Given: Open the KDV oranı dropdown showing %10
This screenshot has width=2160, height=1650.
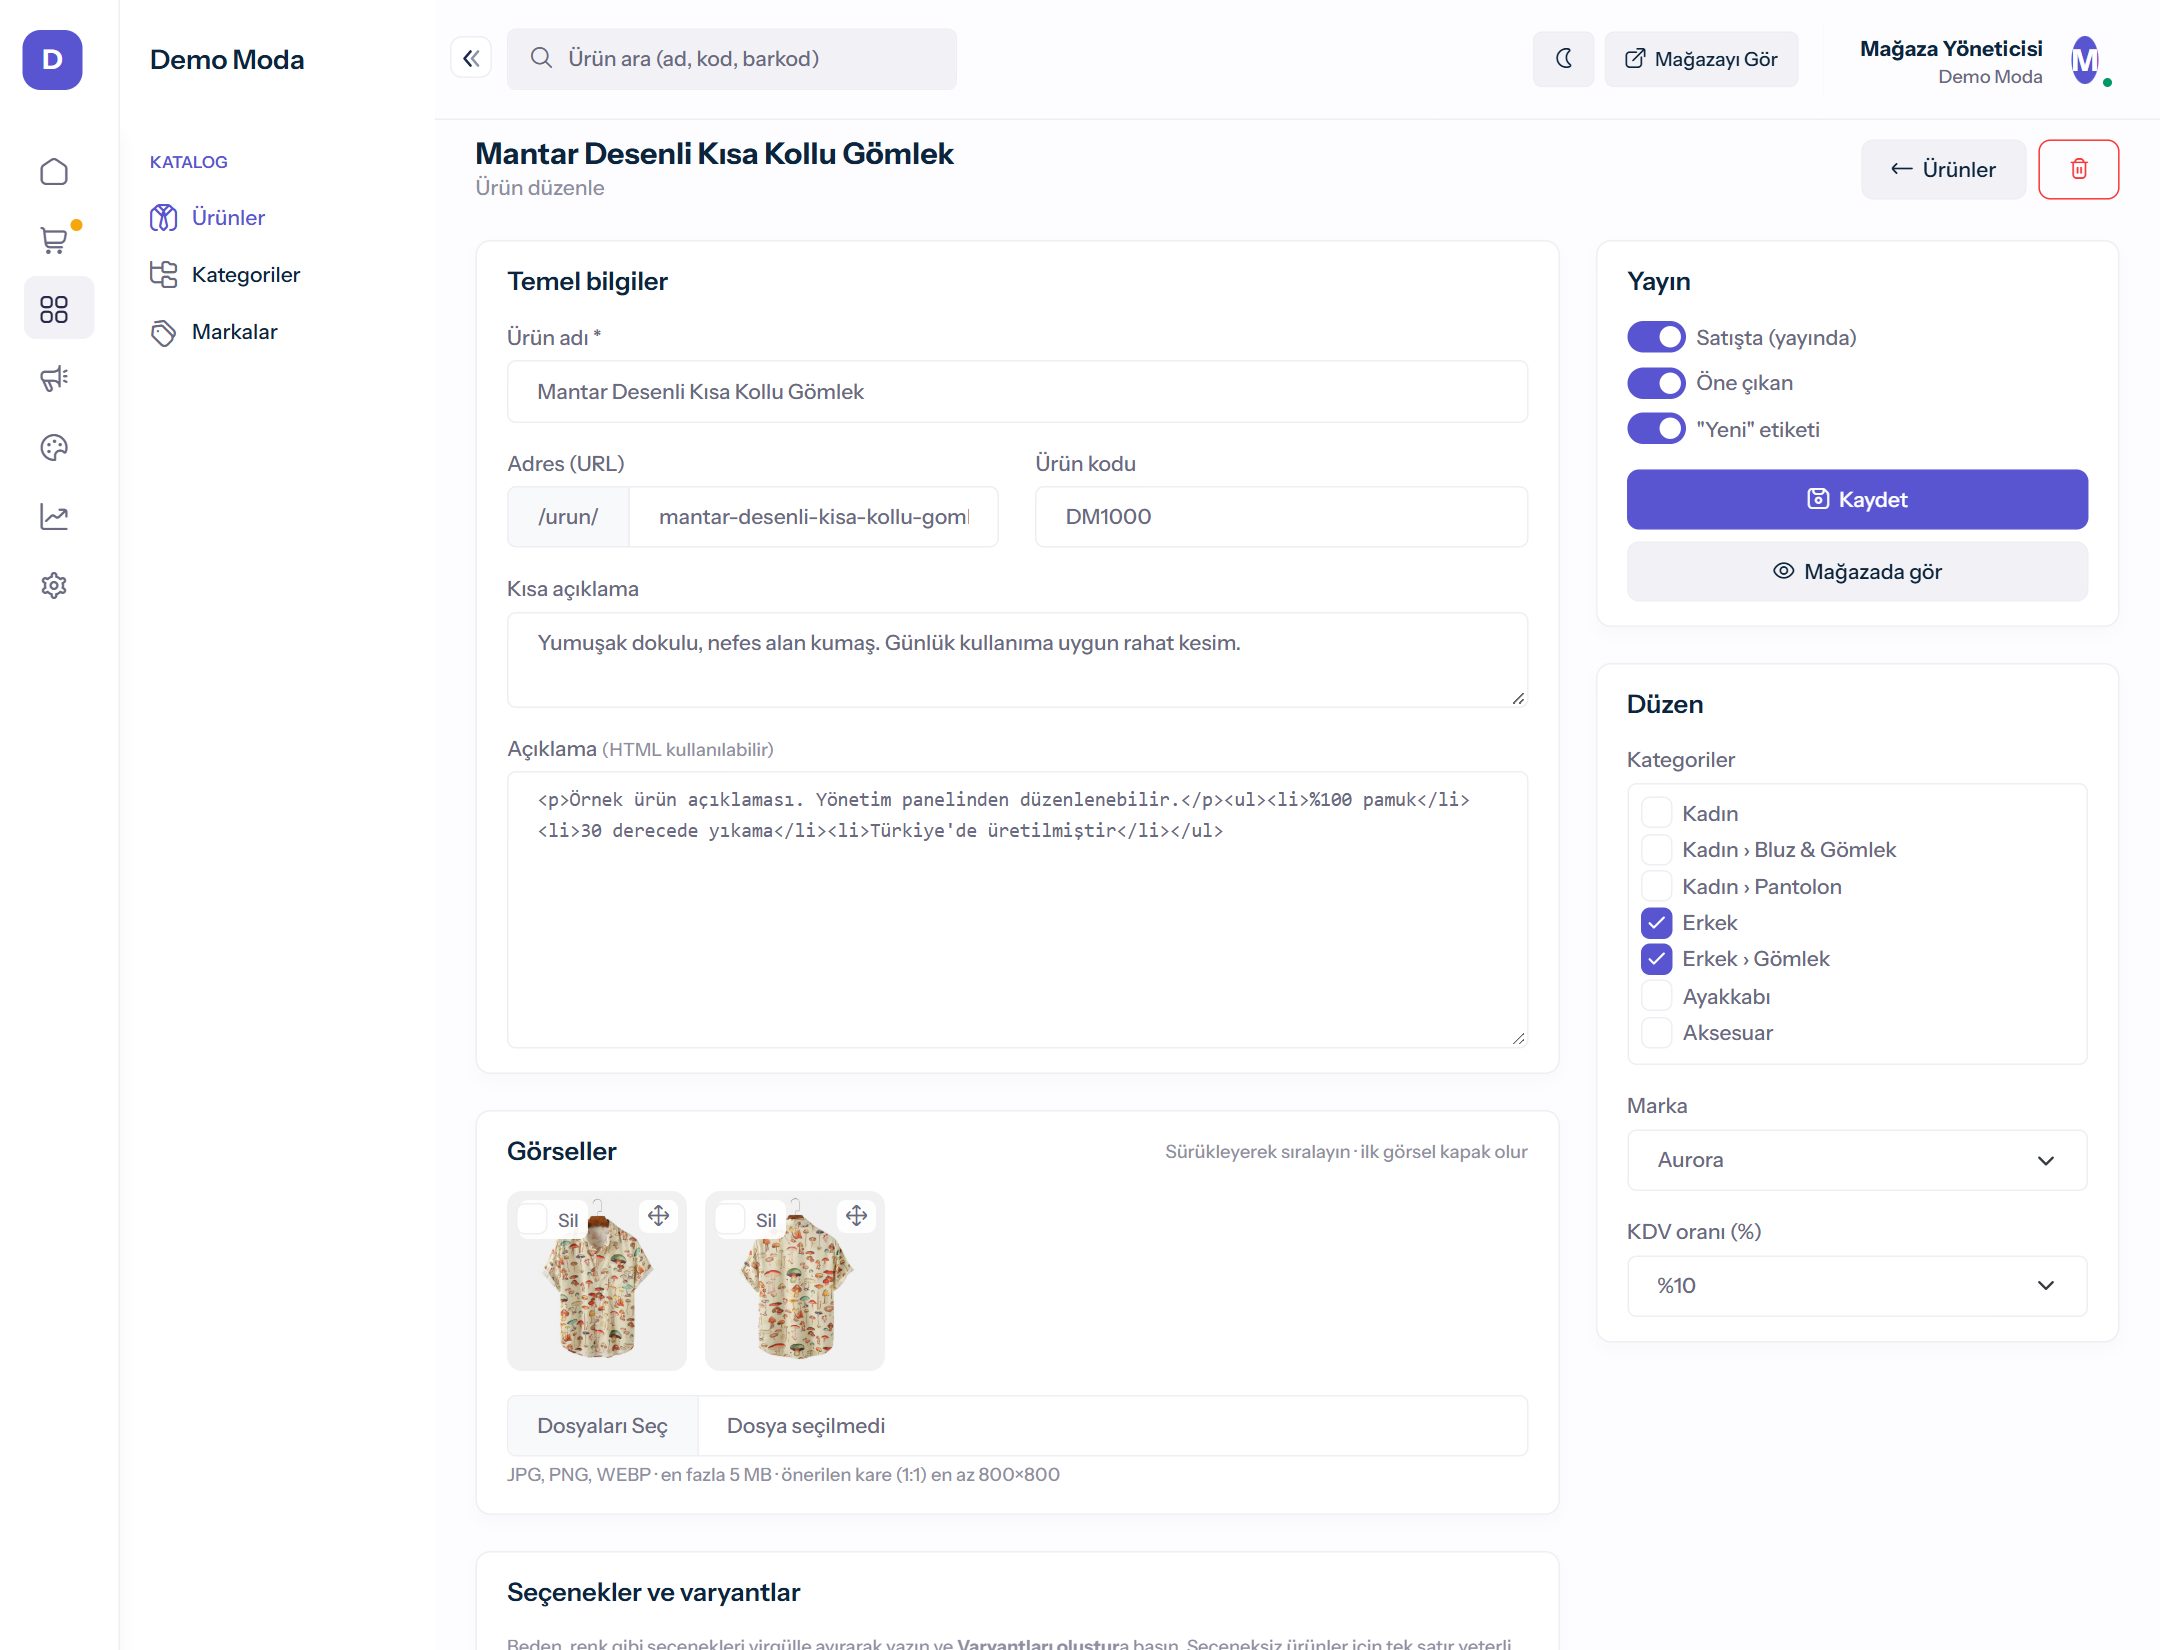Looking at the screenshot, I should point(1857,1286).
